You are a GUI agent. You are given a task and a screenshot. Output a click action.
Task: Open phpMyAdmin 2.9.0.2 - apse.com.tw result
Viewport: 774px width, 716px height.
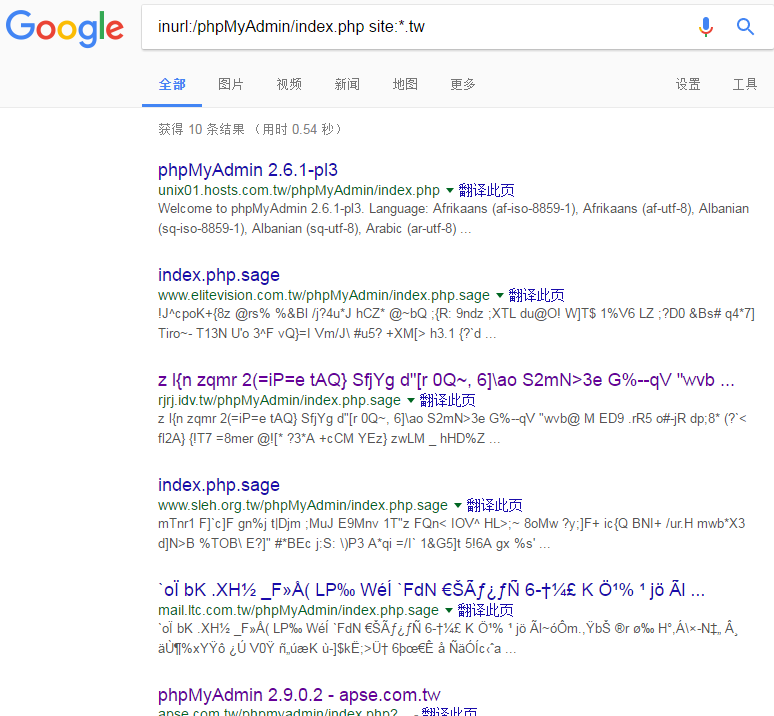[299, 695]
